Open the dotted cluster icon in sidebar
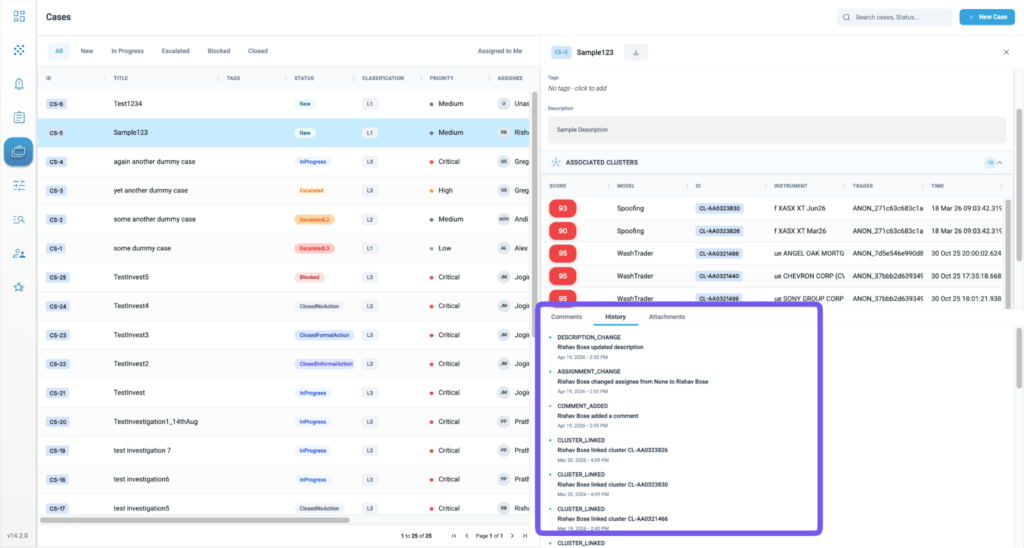 tap(19, 50)
